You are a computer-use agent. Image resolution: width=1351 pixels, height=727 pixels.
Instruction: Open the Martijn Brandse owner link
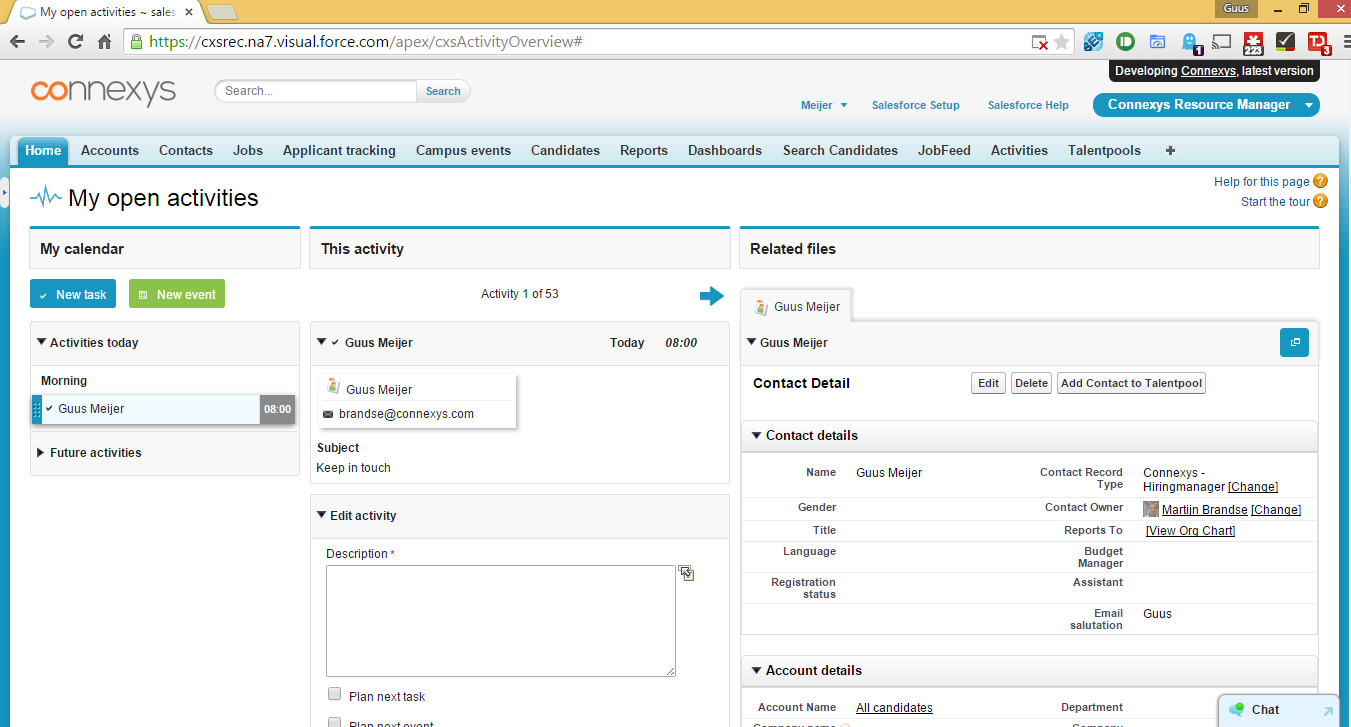coord(1205,510)
